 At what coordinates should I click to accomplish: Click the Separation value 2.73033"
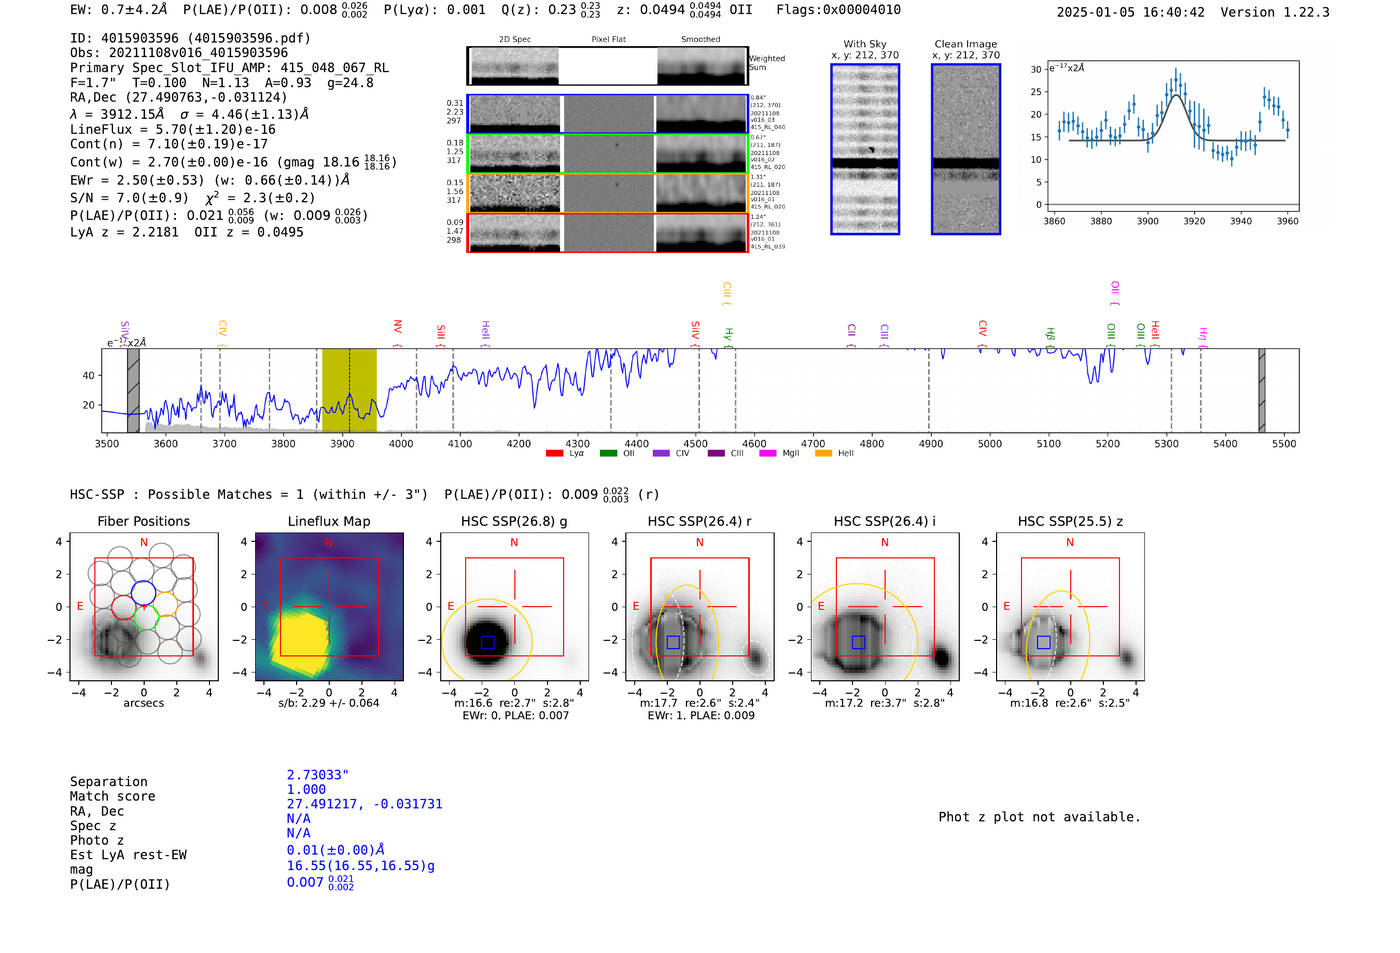pos(317,775)
